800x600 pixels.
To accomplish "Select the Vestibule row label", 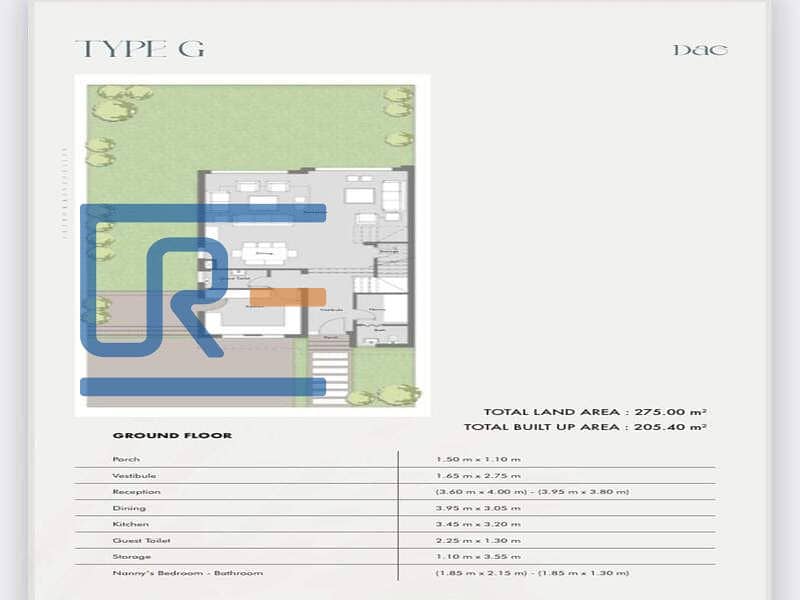I will point(134,475).
